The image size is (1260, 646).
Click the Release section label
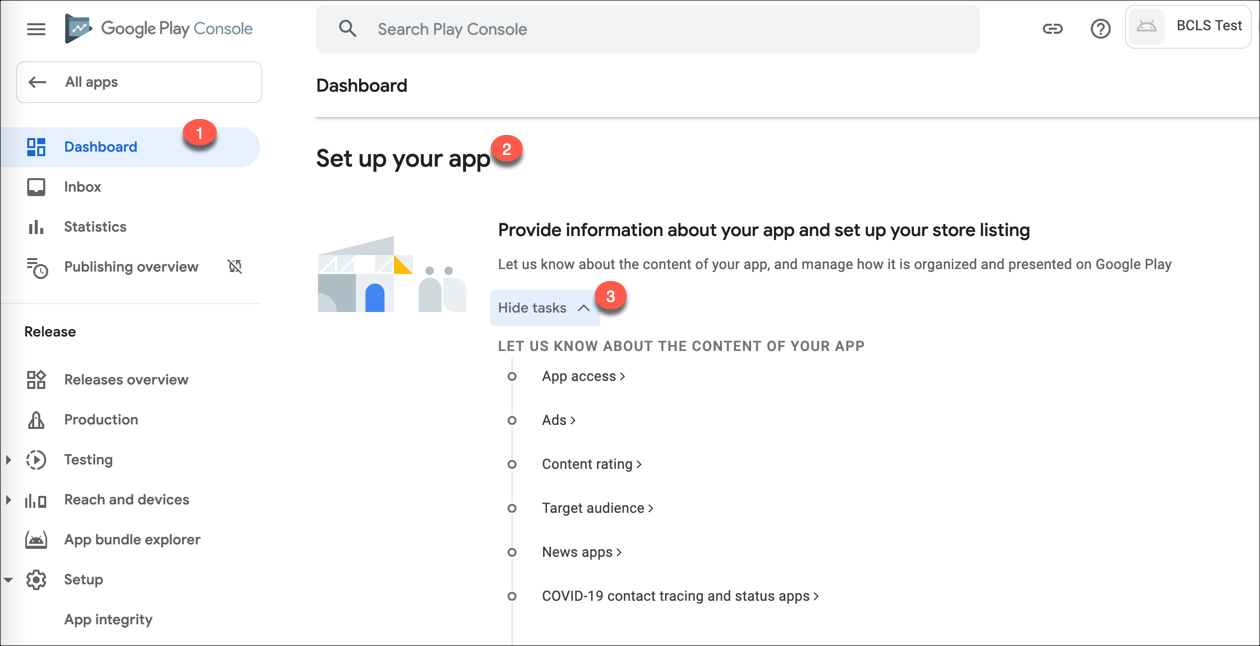tap(50, 332)
